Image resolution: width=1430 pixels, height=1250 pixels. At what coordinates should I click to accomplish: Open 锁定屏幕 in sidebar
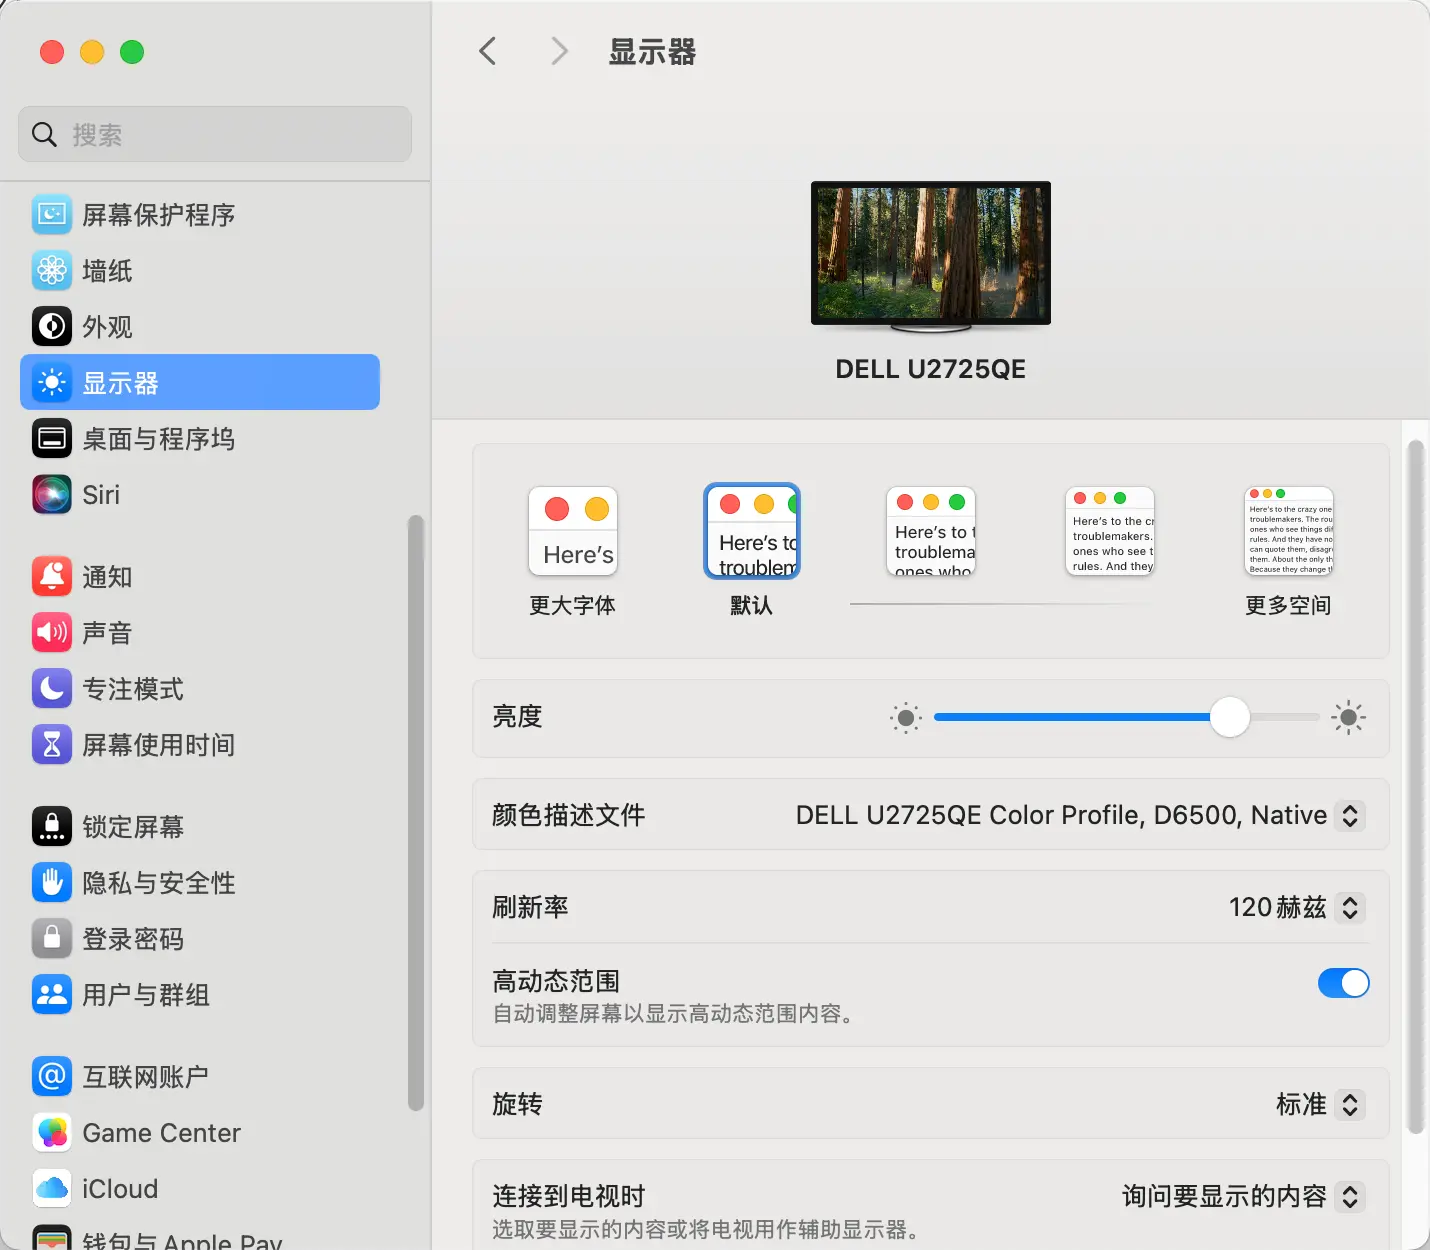[x=200, y=826]
